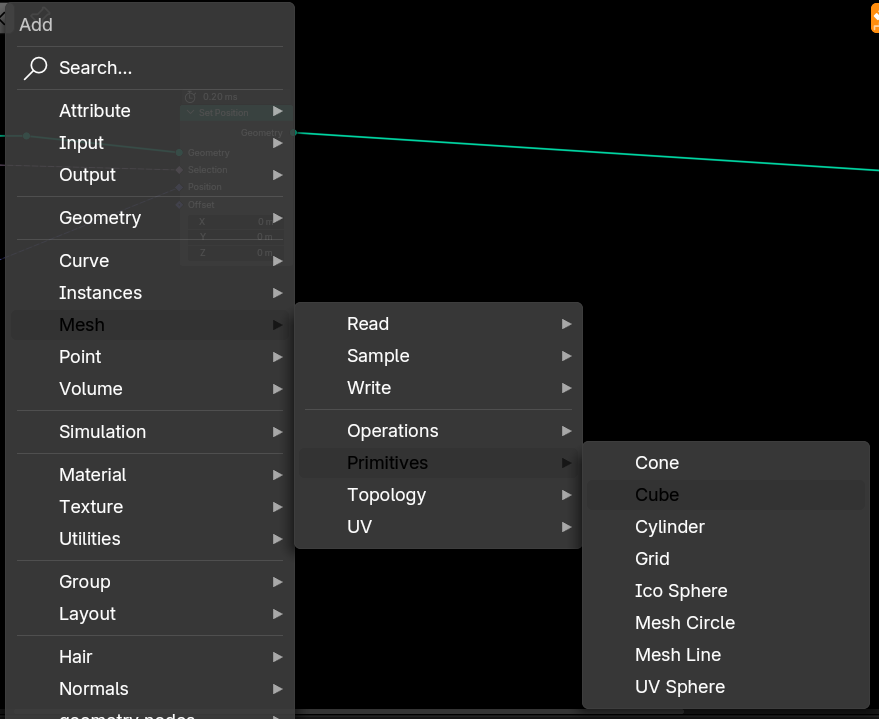Expand the Operations submenu
The height and width of the screenshot is (719, 879).
pyautogui.click(x=438, y=431)
